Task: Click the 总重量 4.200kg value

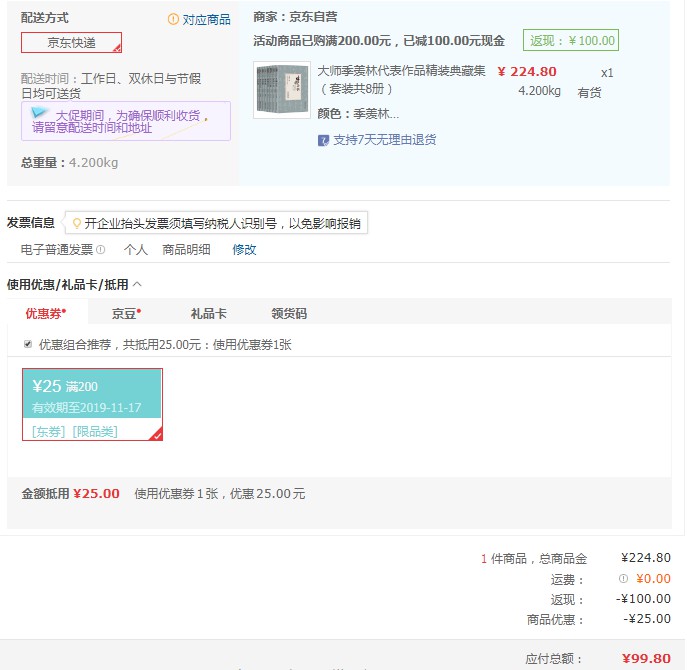Action: pos(93,163)
